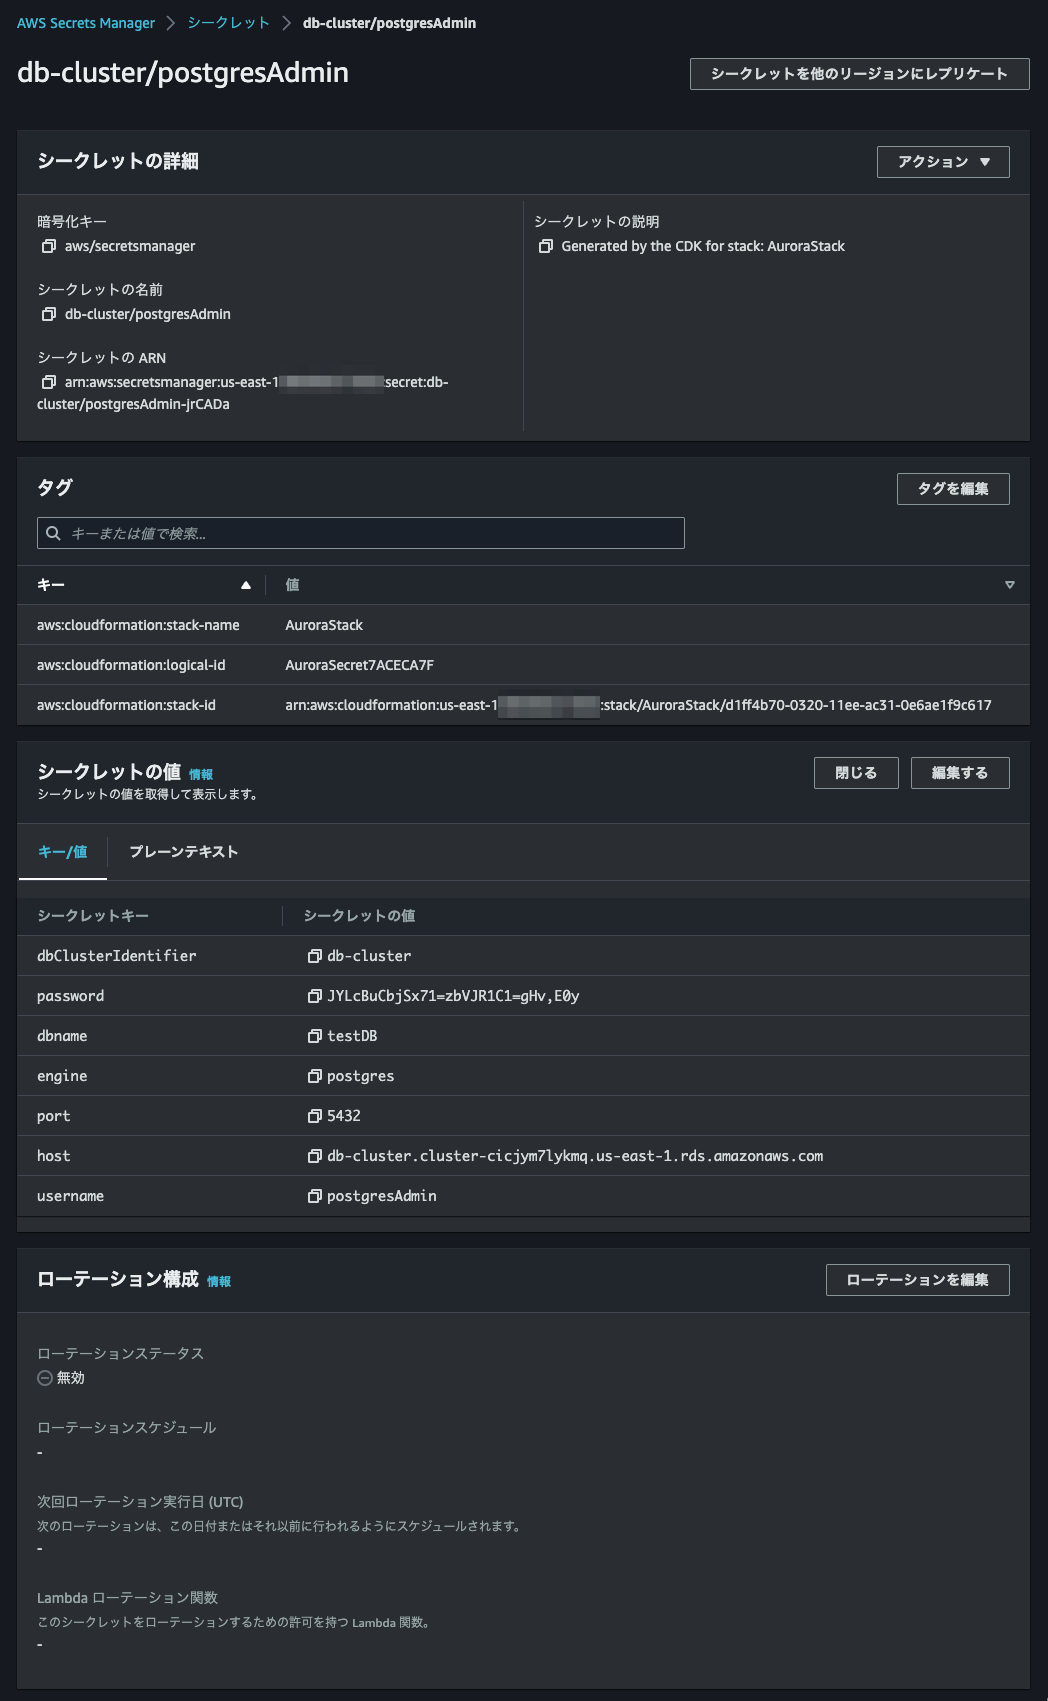Copy the encryption key aws/secretsmanager

pos(46,245)
